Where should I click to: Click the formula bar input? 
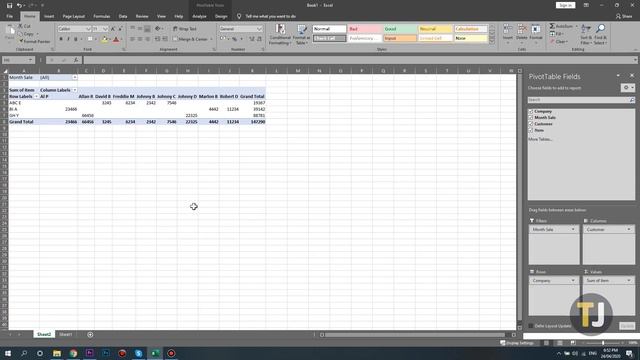coord(359,60)
